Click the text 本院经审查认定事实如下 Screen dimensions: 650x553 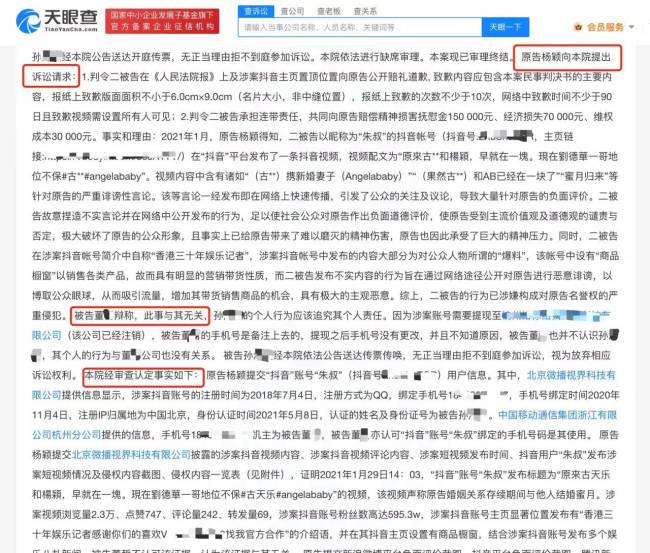[x=143, y=376]
